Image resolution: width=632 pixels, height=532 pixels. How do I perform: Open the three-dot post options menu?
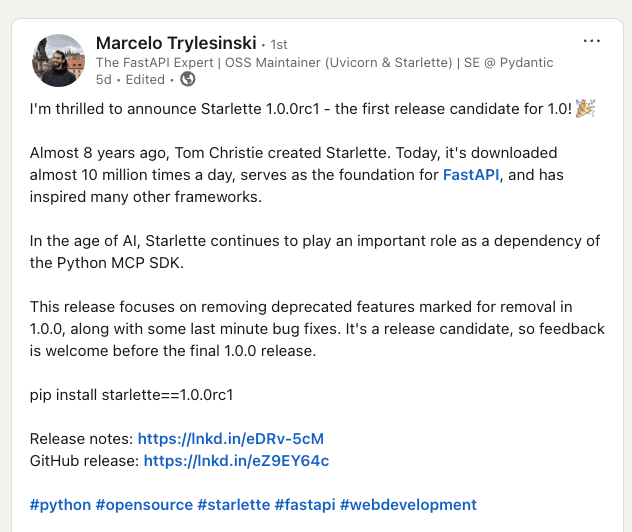(x=591, y=41)
